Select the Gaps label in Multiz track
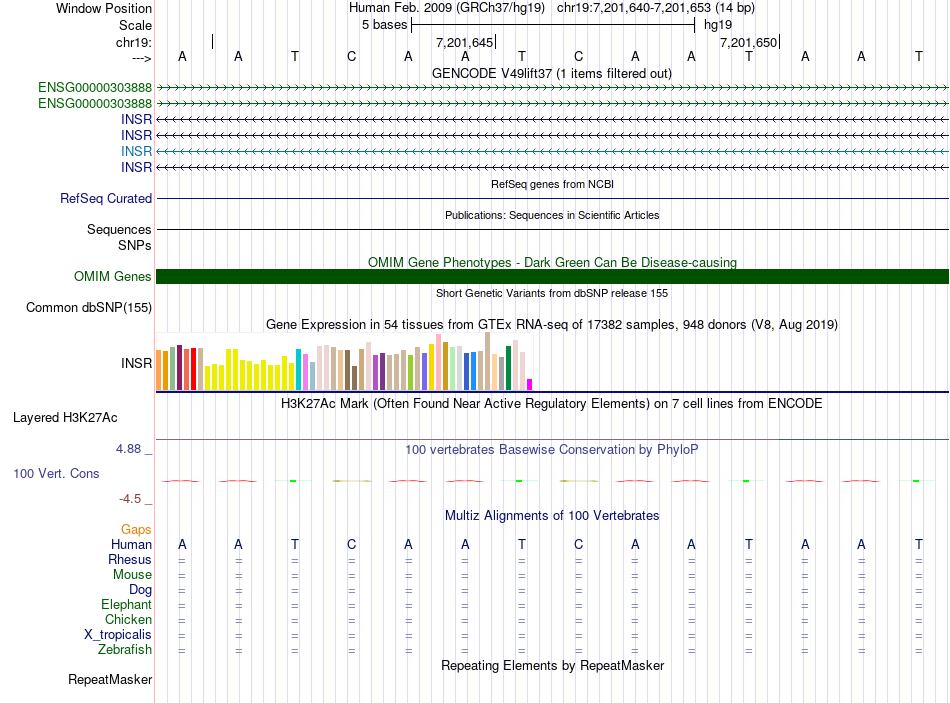Image resolution: width=950 pixels, height=703 pixels. (136, 530)
